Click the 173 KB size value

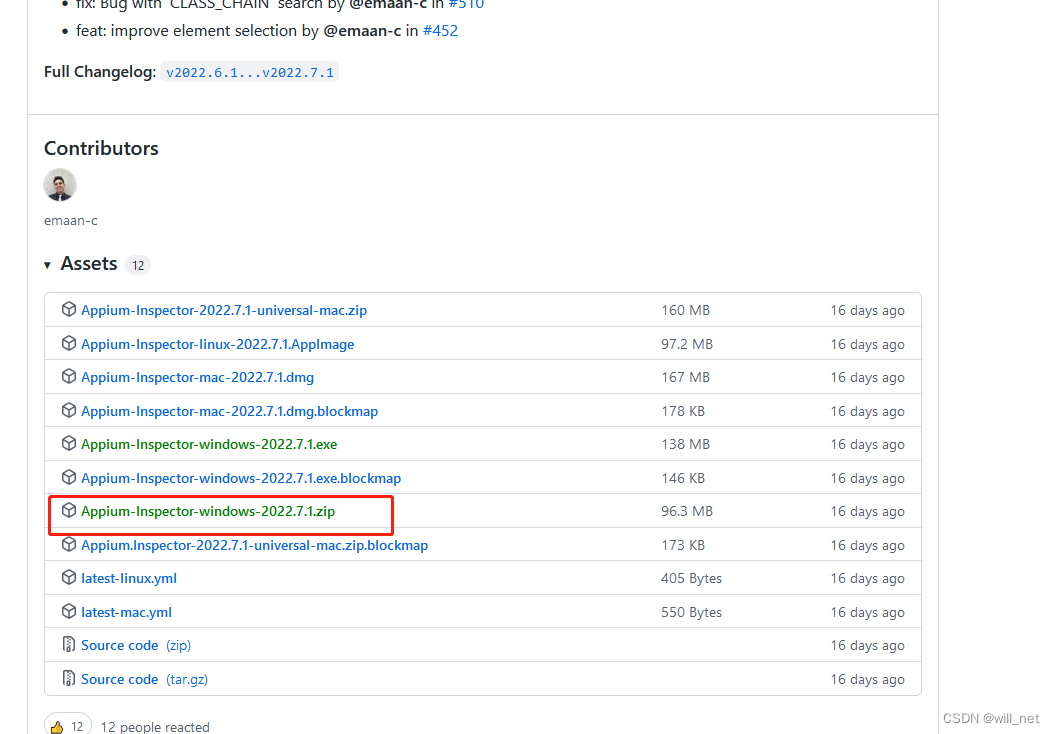pos(683,545)
